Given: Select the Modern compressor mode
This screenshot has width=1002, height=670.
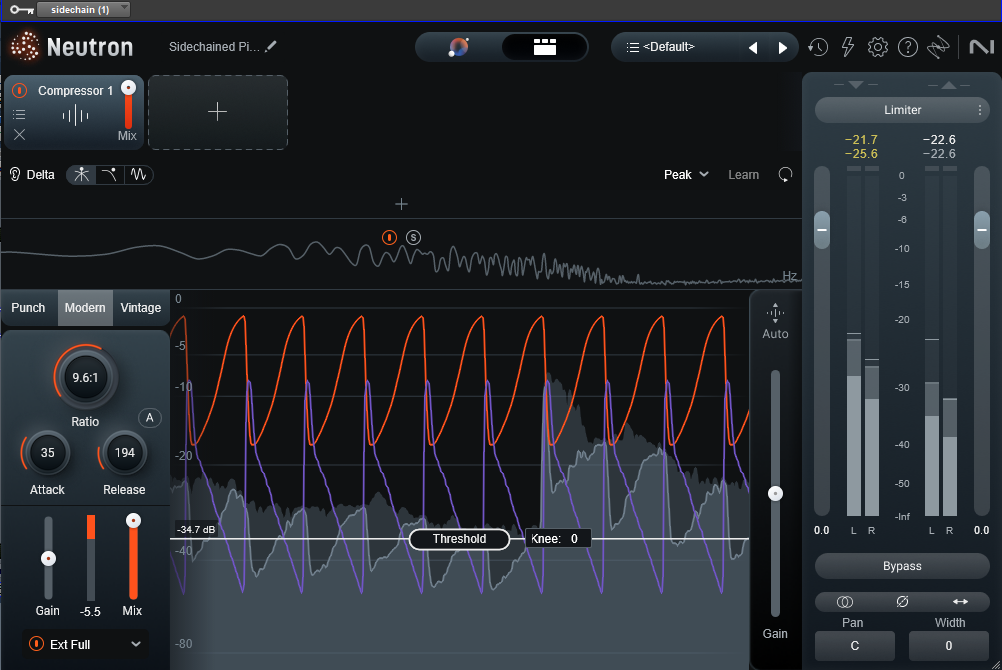Looking at the screenshot, I should 85,308.
